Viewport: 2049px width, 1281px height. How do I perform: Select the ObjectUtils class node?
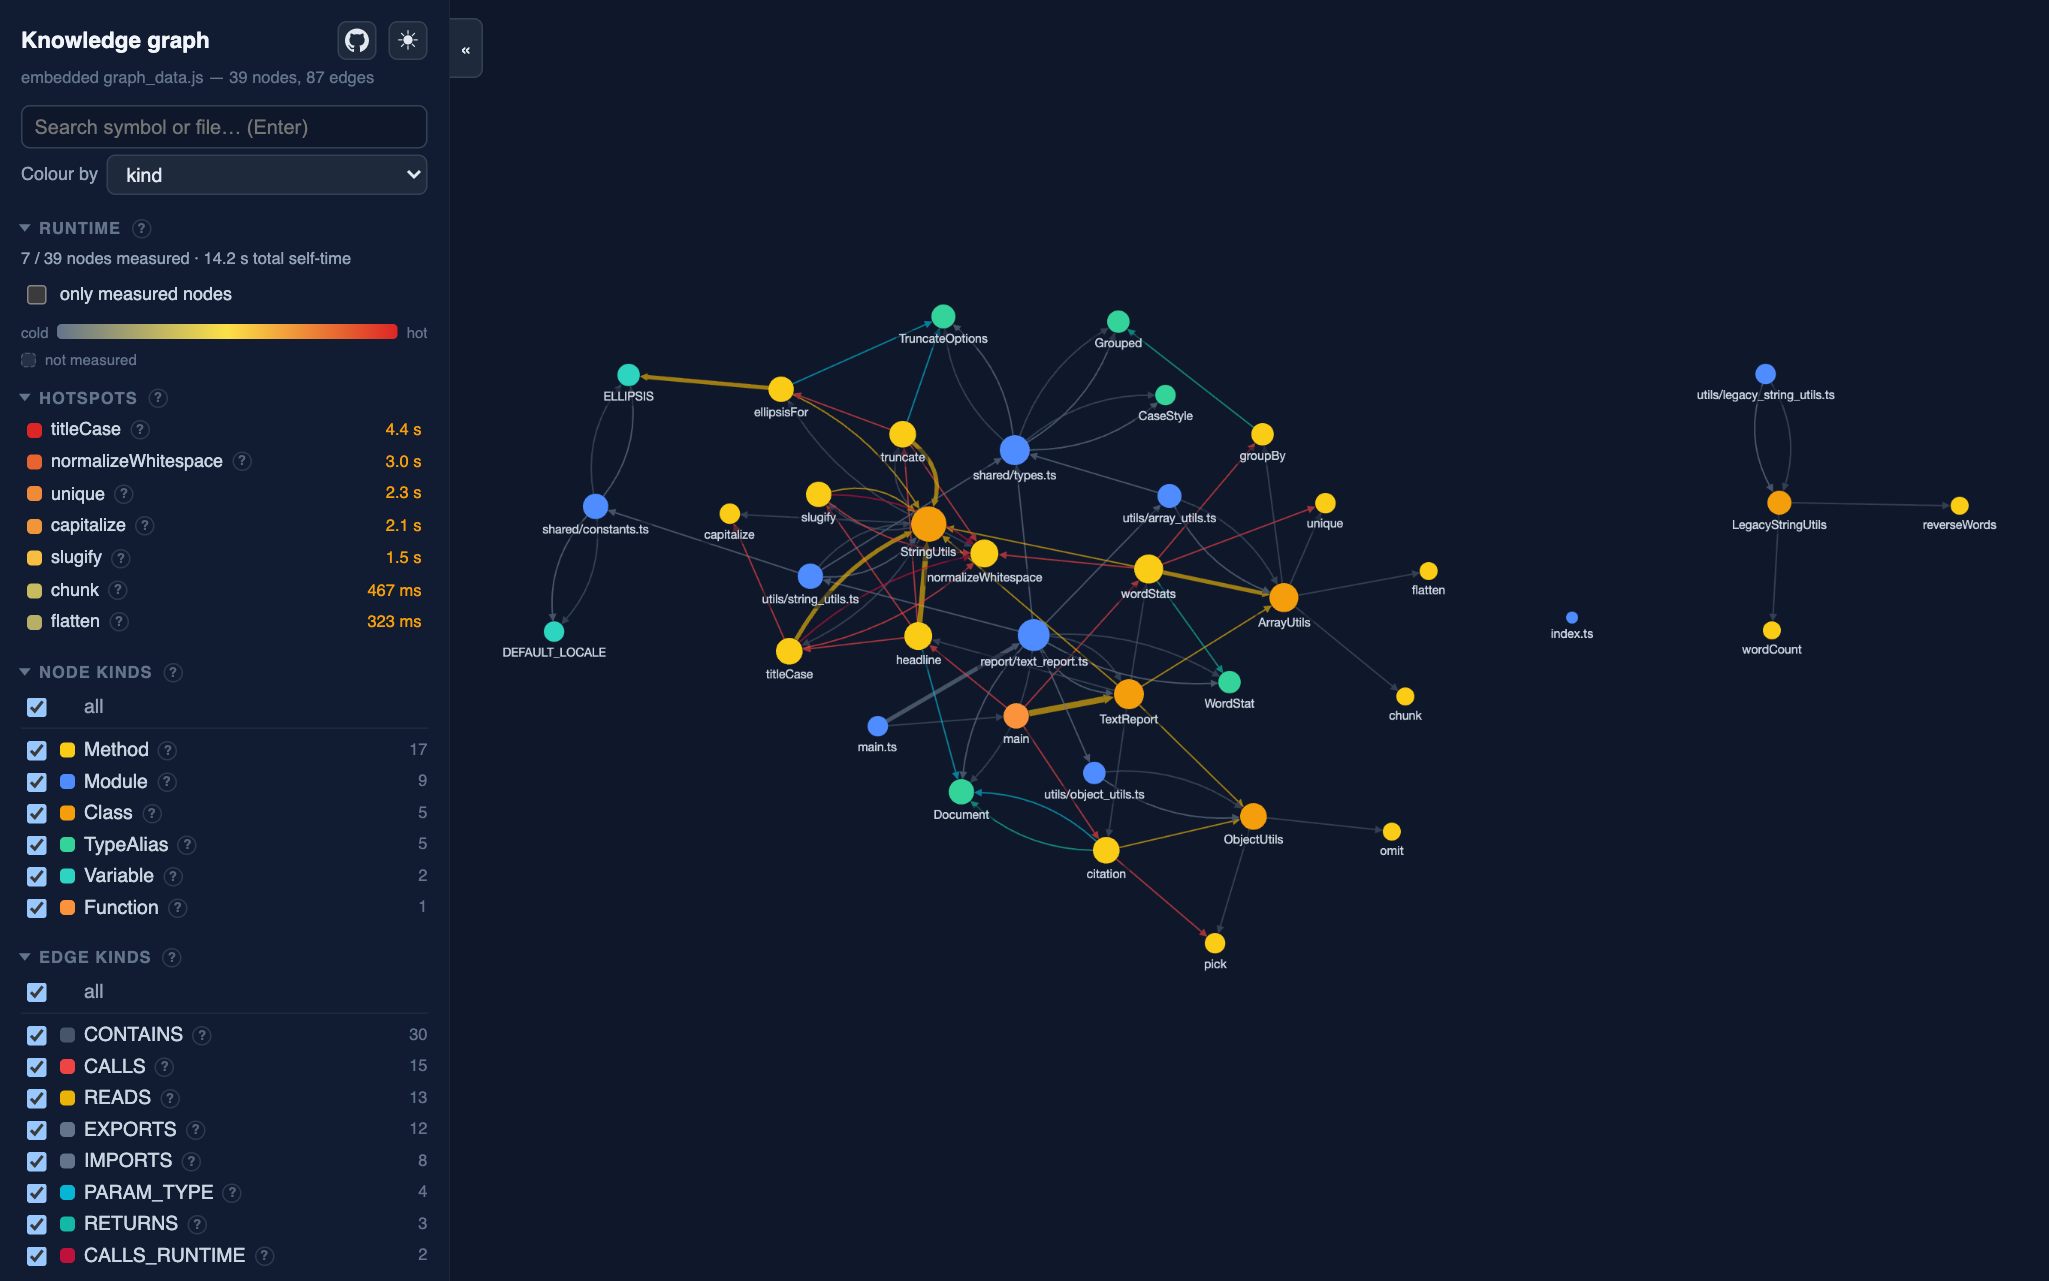coord(1253,816)
